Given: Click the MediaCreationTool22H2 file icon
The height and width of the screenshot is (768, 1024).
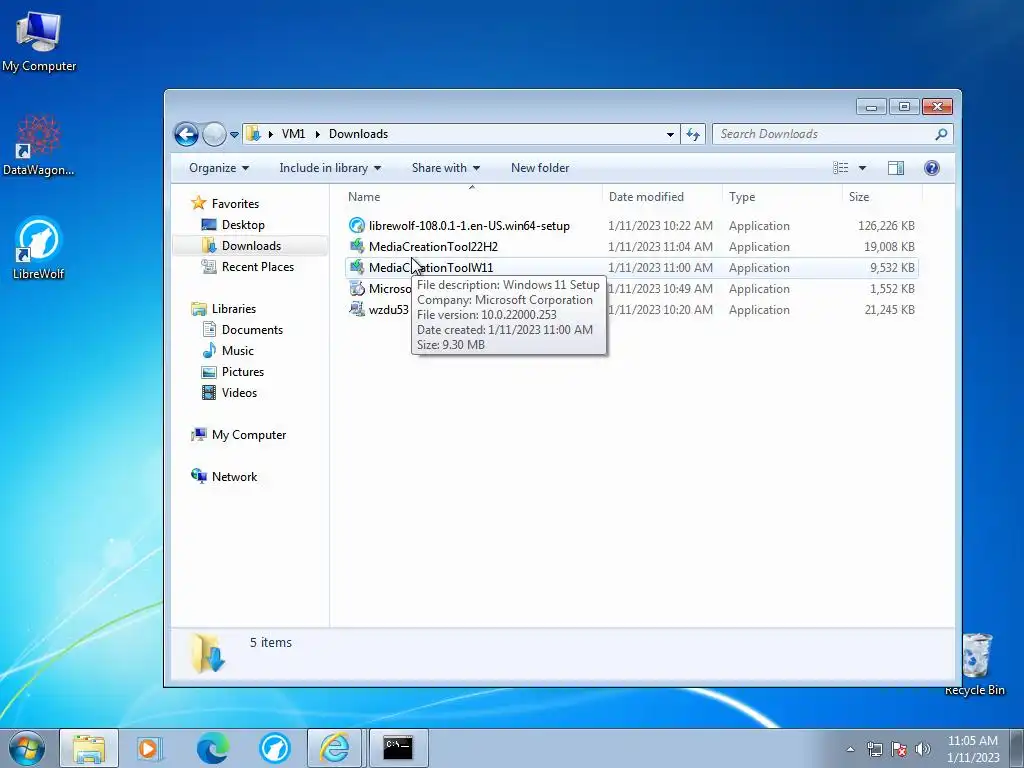Looking at the screenshot, I should (357, 246).
